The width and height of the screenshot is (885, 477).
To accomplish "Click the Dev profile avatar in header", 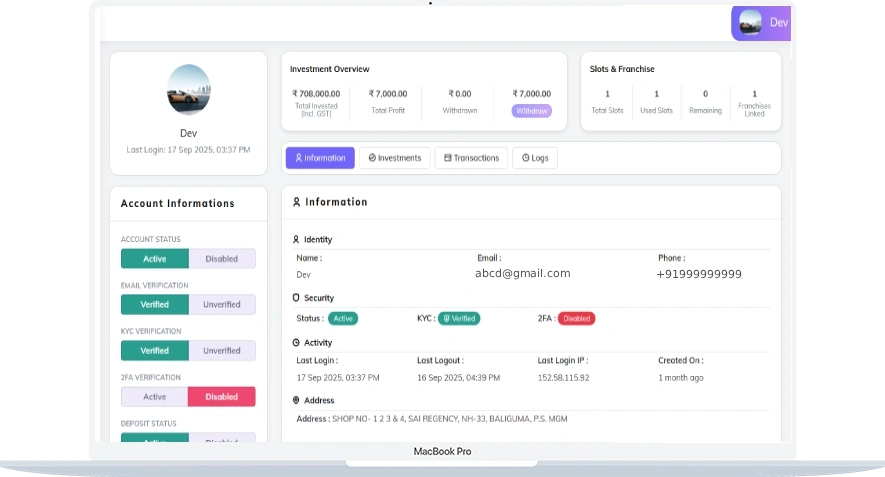I will point(749,23).
